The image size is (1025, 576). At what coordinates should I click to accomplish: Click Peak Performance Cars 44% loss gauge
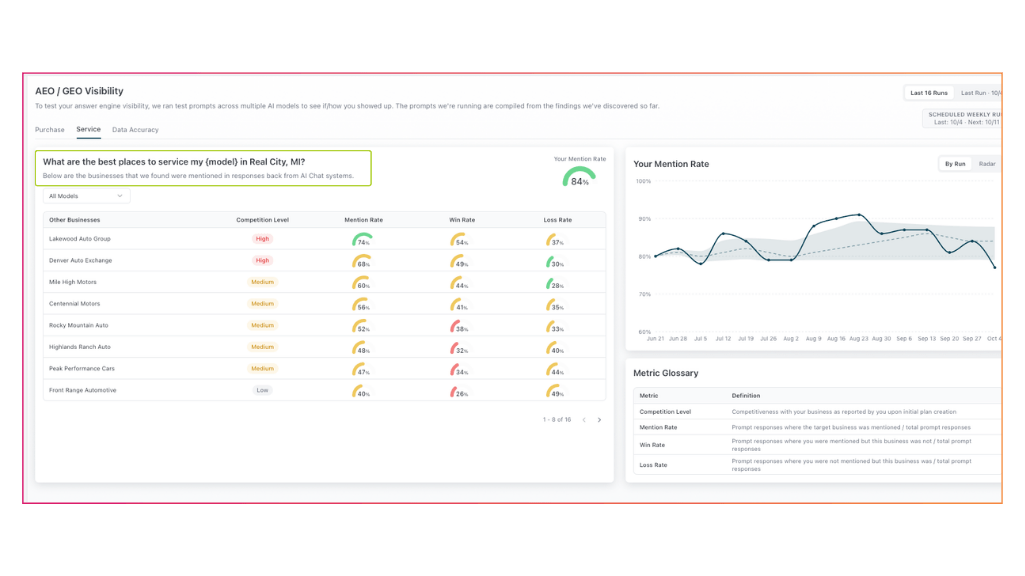[555, 369]
